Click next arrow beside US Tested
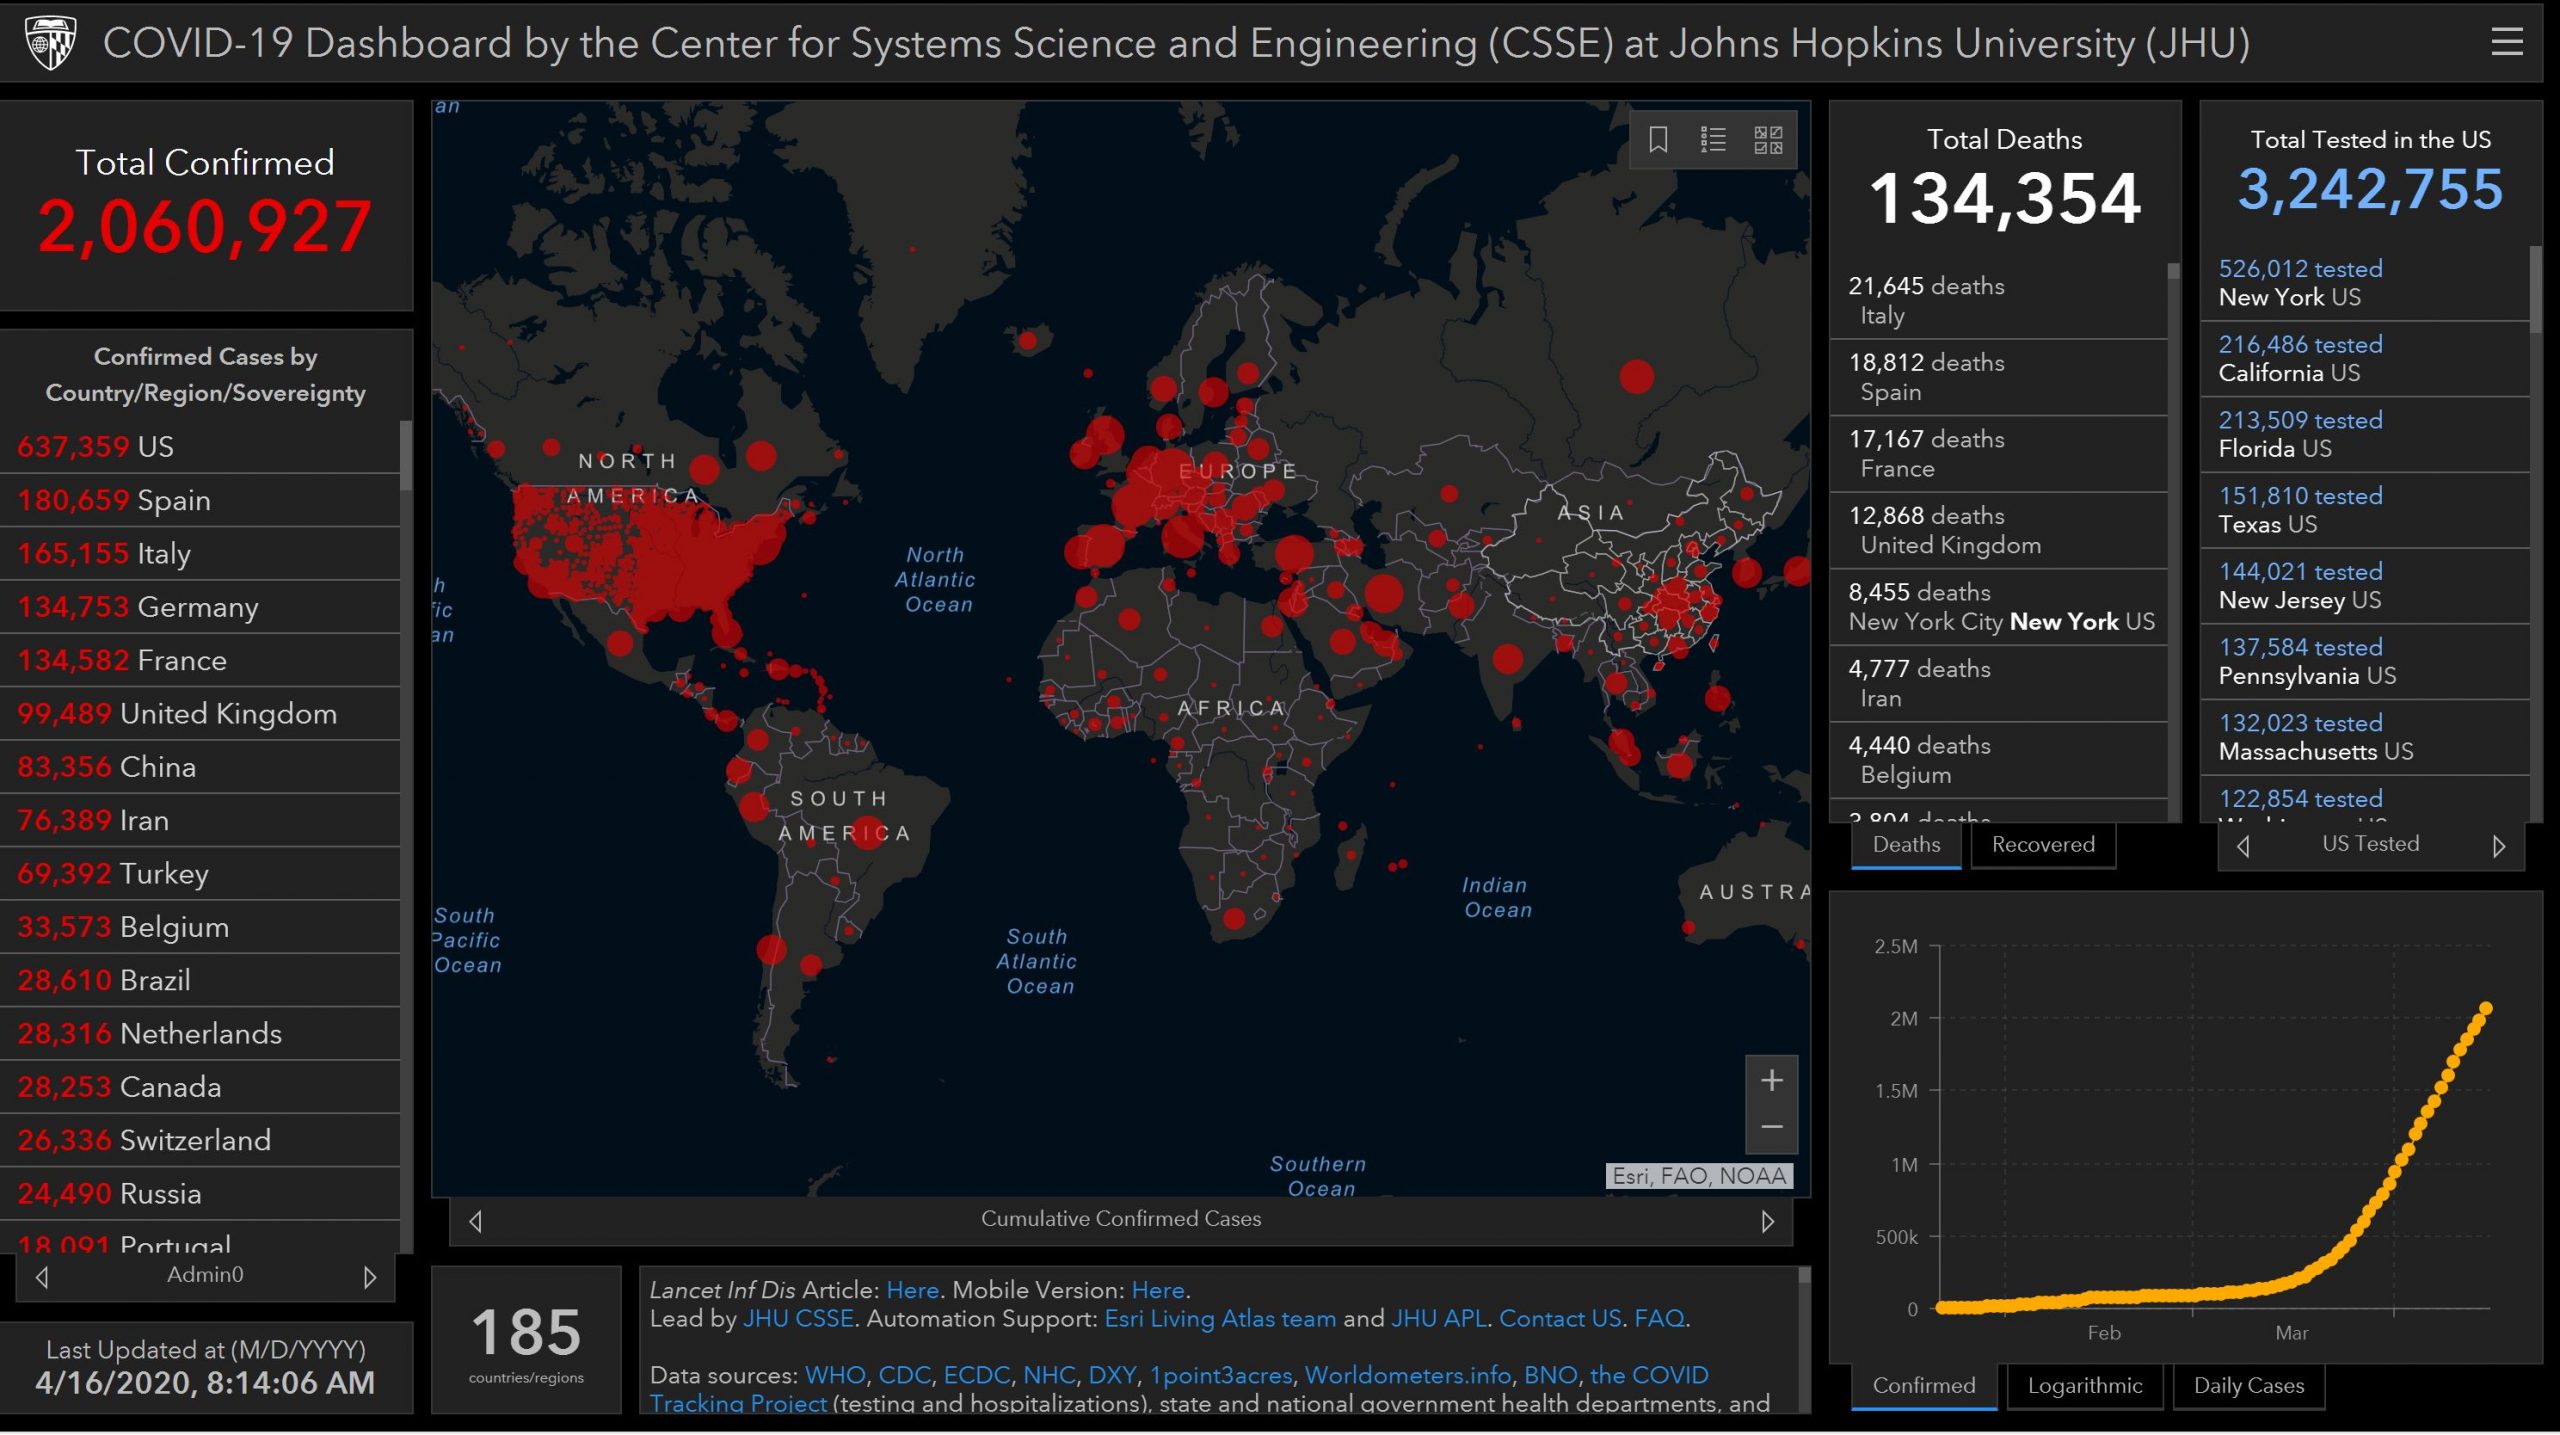 (2498, 846)
